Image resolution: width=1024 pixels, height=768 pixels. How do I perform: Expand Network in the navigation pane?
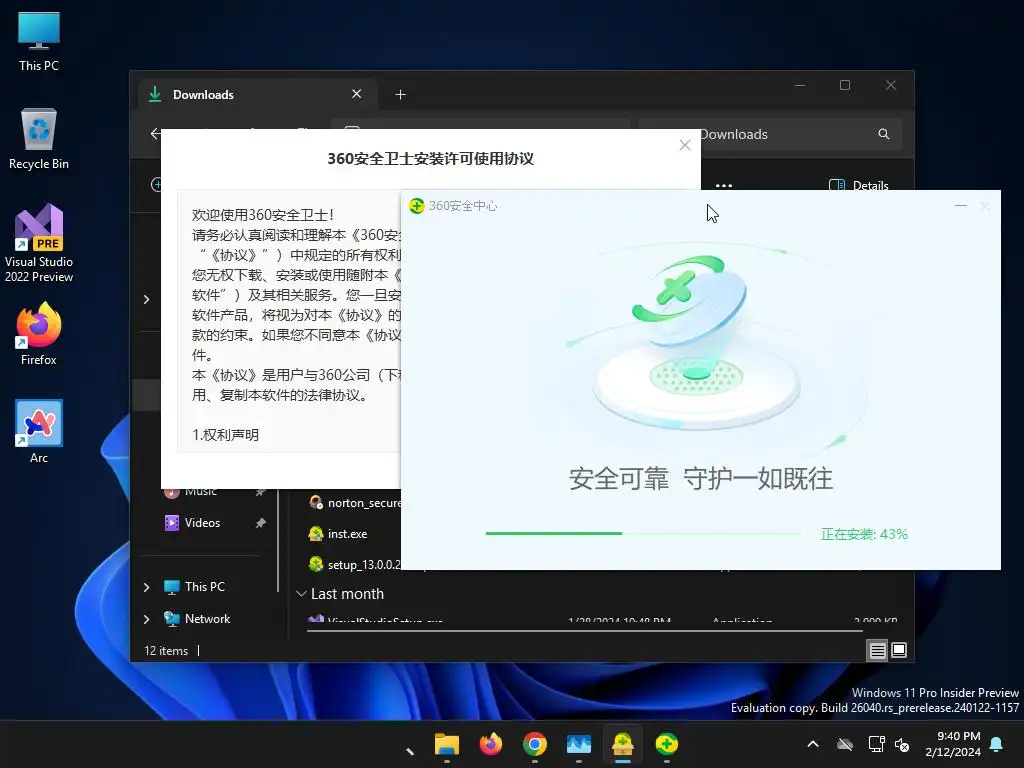click(146, 619)
